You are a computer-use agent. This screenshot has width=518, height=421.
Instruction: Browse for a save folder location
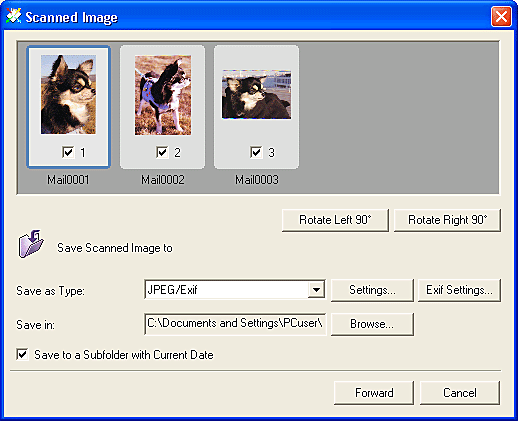click(x=372, y=324)
